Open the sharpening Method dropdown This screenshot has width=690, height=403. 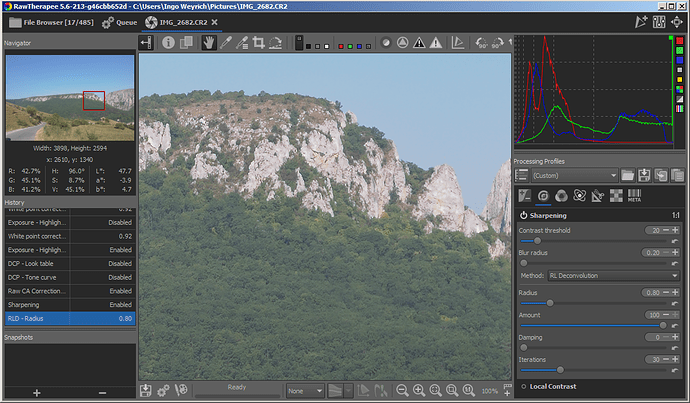(x=613, y=275)
